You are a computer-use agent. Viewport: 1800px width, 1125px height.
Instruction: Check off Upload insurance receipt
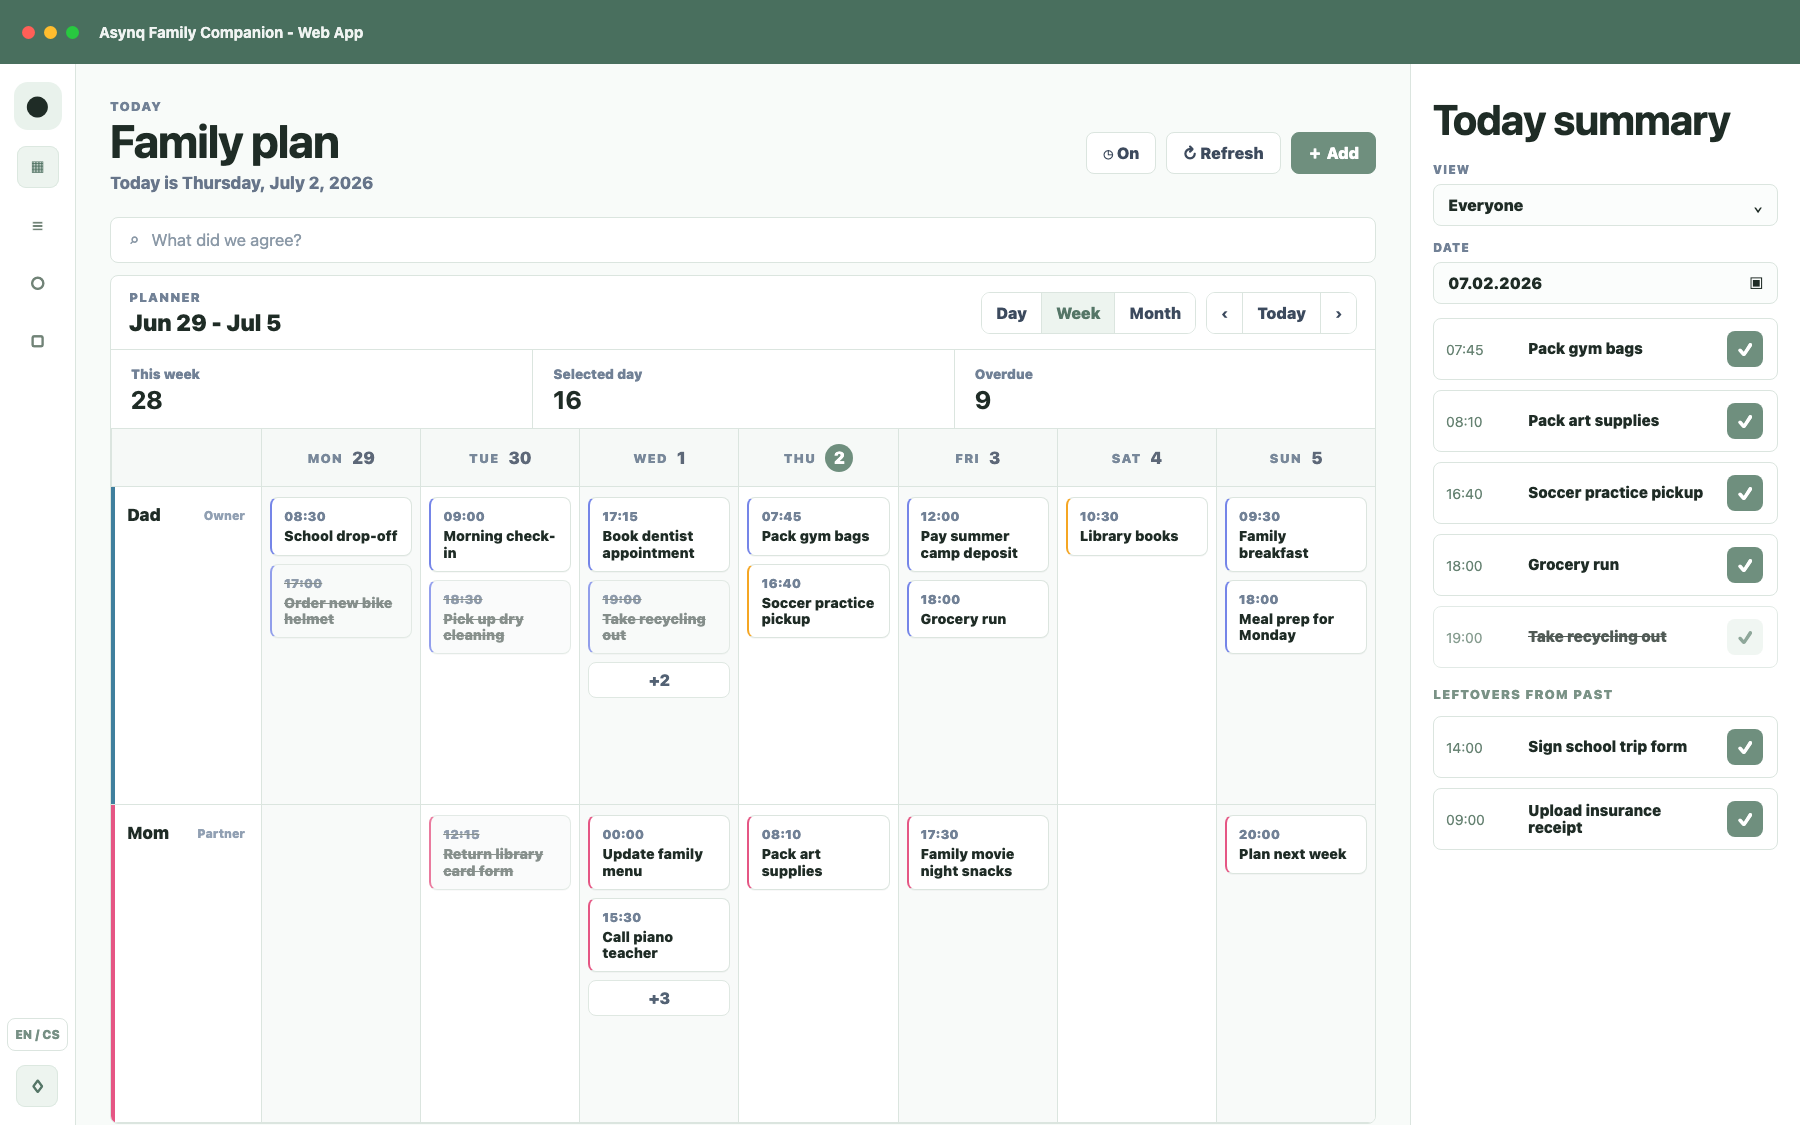click(1745, 819)
